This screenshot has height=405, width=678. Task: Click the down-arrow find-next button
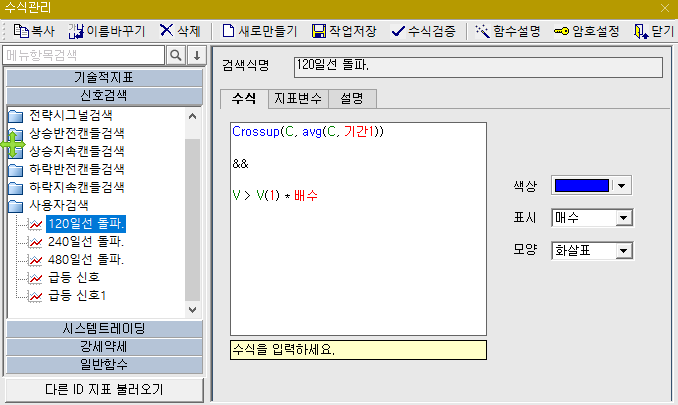pyautogui.click(x=197, y=55)
